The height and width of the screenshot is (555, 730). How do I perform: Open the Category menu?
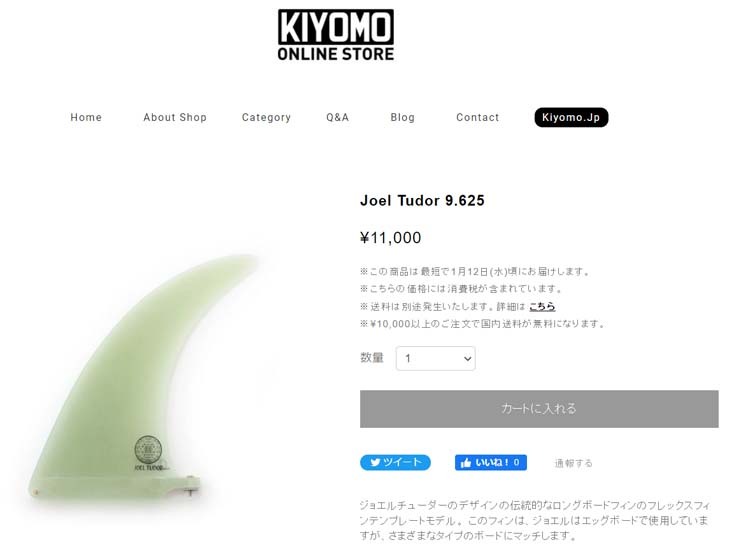(266, 117)
